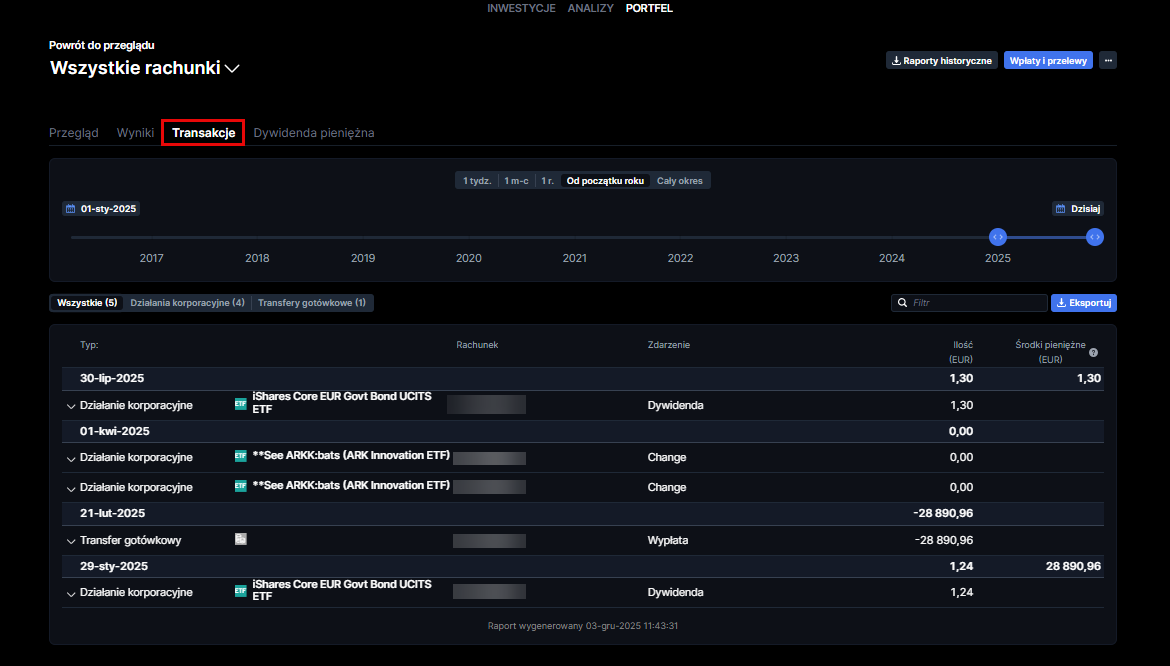Click the Filtr search field
This screenshot has height=666, width=1170.
point(975,302)
